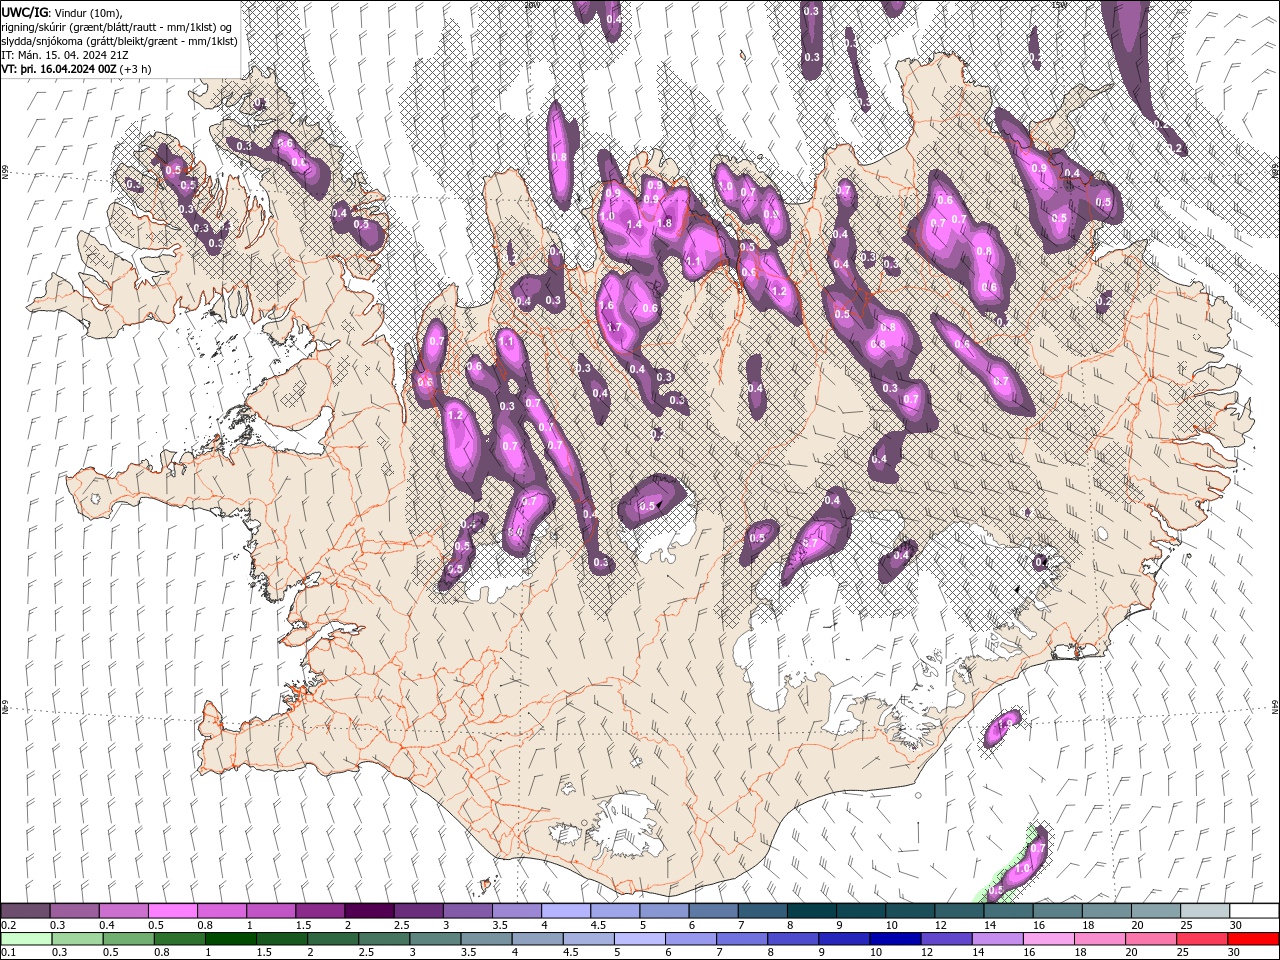Click the deep navy swatch above 10 in the rain legend

(x=894, y=939)
